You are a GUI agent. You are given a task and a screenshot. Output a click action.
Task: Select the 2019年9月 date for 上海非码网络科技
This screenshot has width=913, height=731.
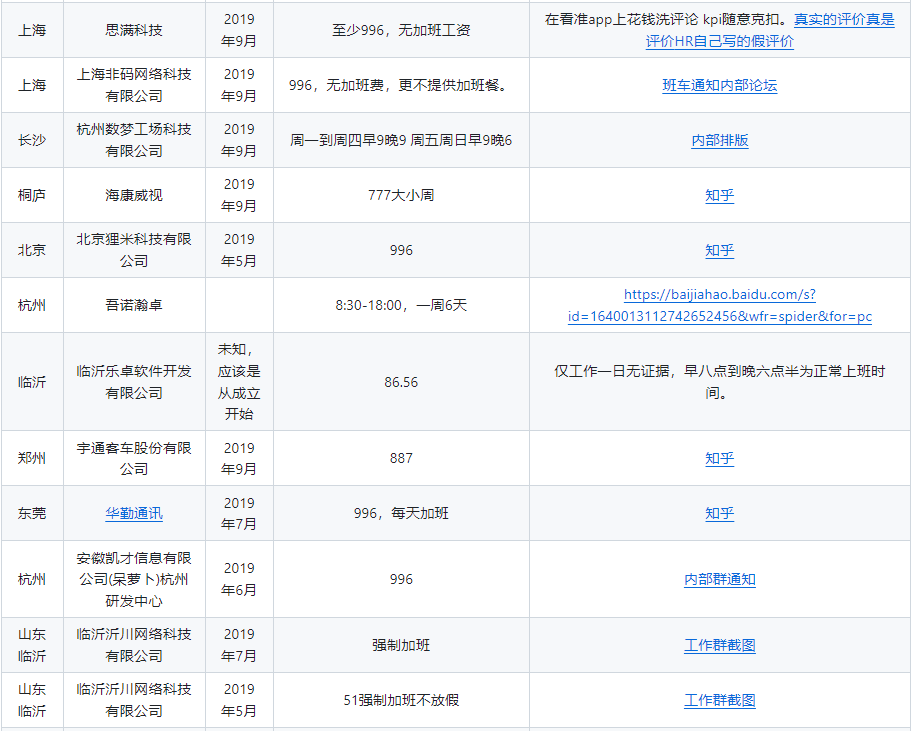239,85
